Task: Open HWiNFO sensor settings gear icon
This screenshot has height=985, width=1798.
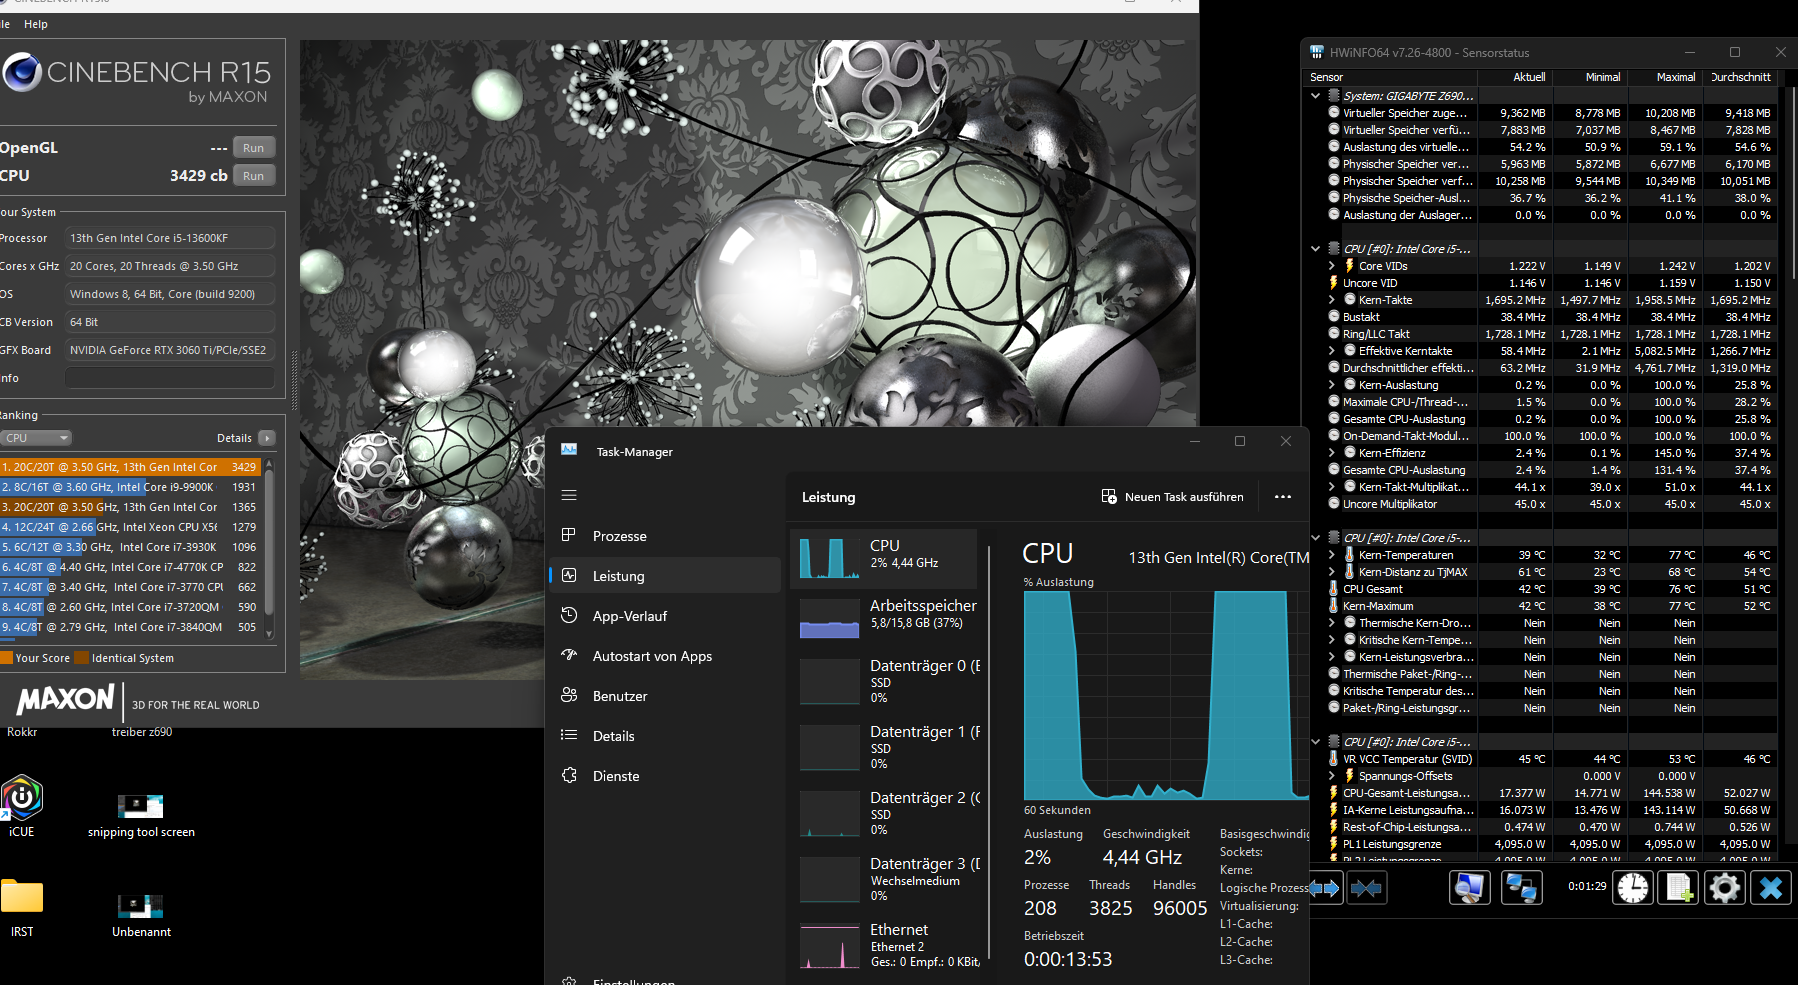Action: point(1725,888)
